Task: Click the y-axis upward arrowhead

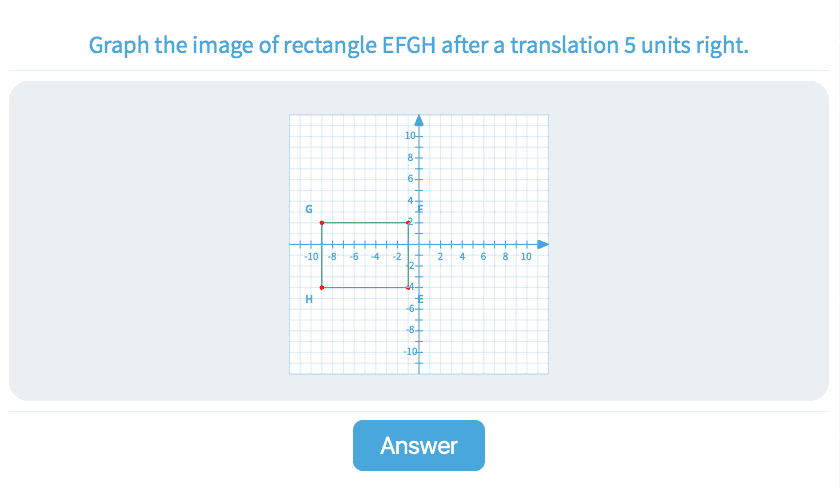Action: pos(419,120)
